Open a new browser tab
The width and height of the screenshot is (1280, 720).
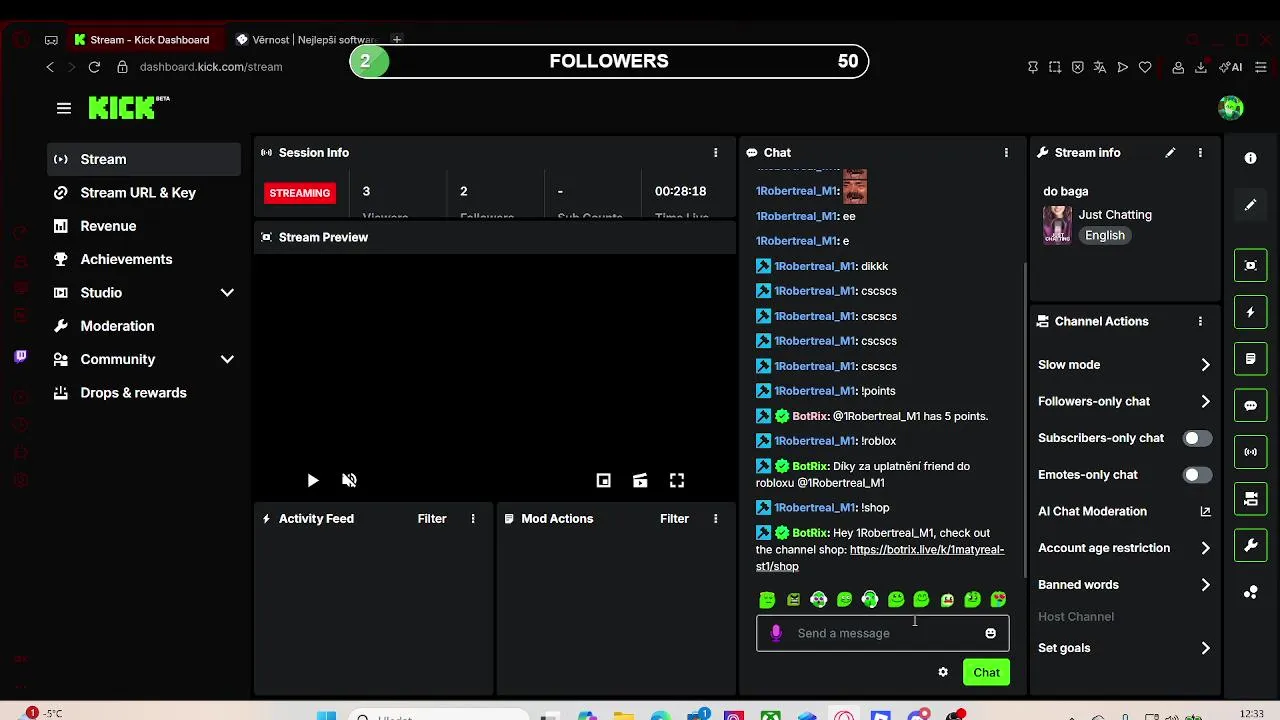click(397, 40)
